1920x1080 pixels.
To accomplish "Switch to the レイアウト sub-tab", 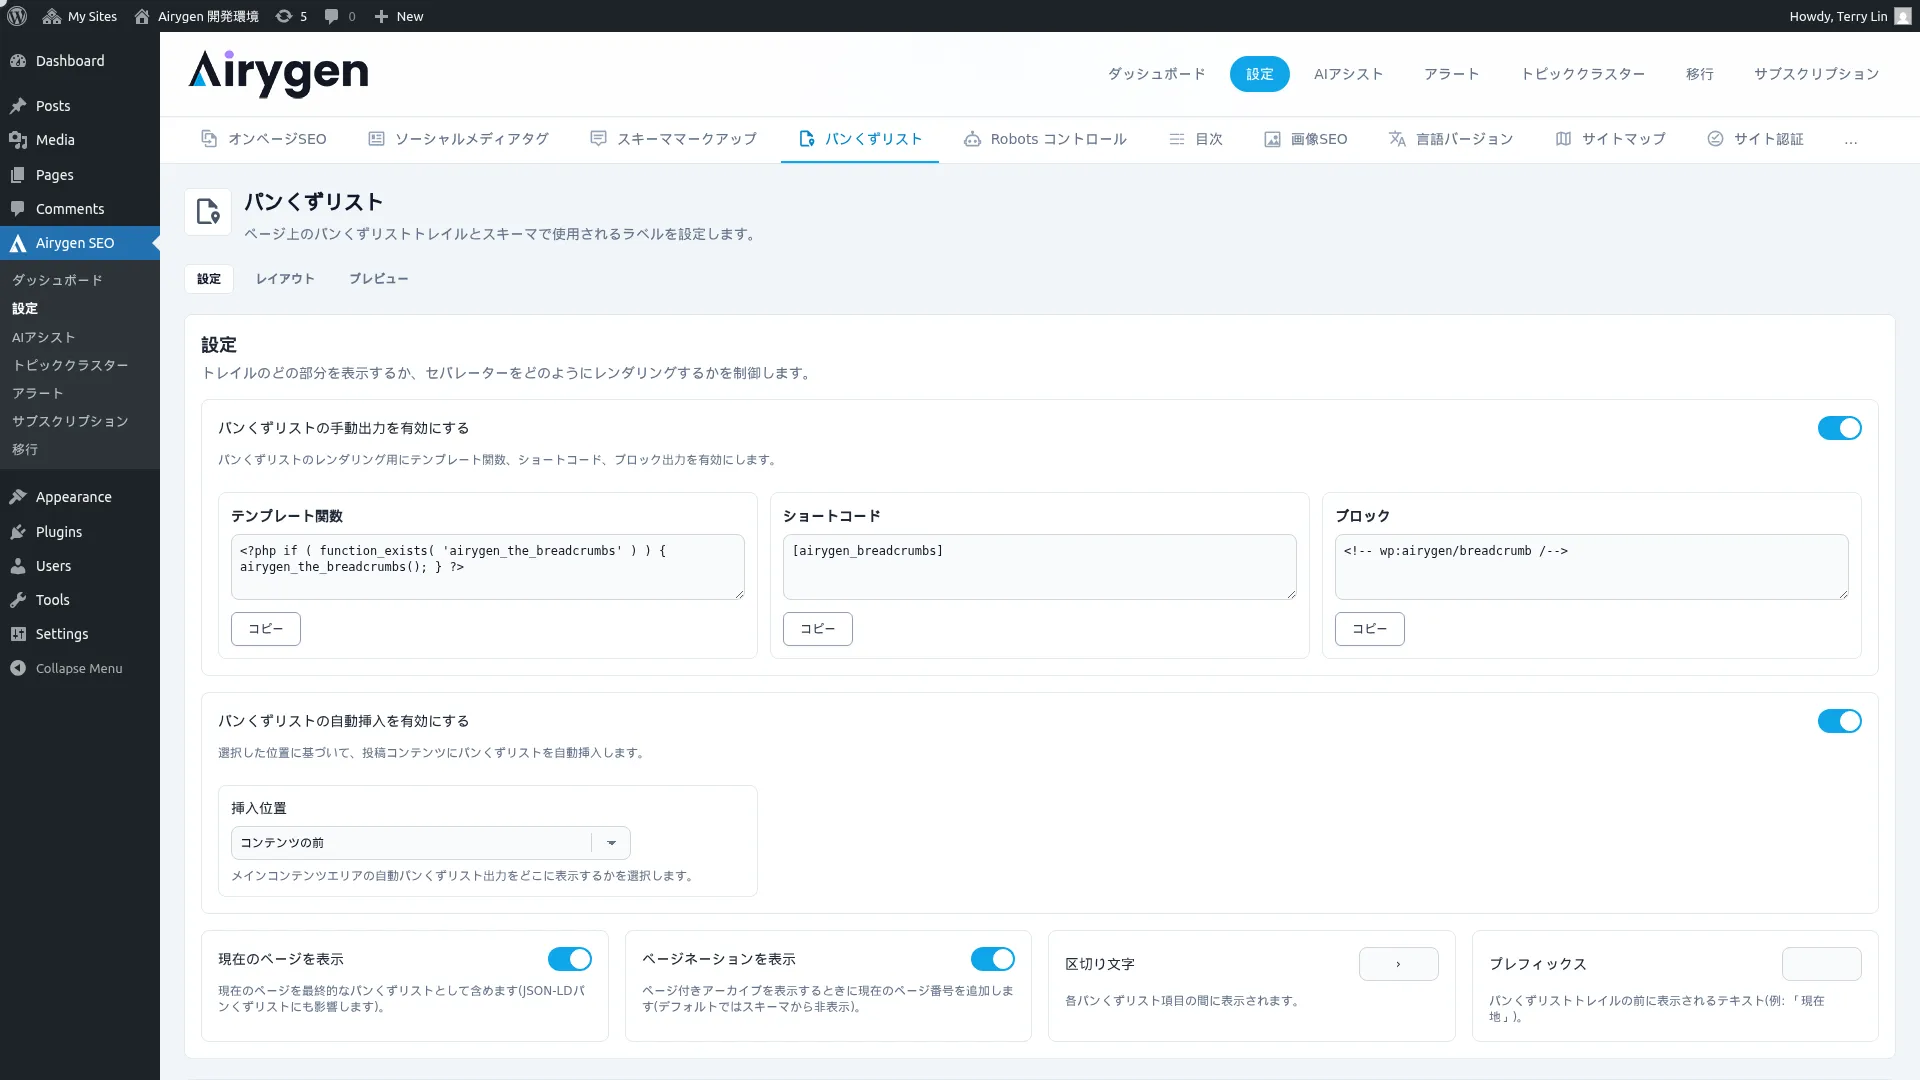I will pos(285,279).
